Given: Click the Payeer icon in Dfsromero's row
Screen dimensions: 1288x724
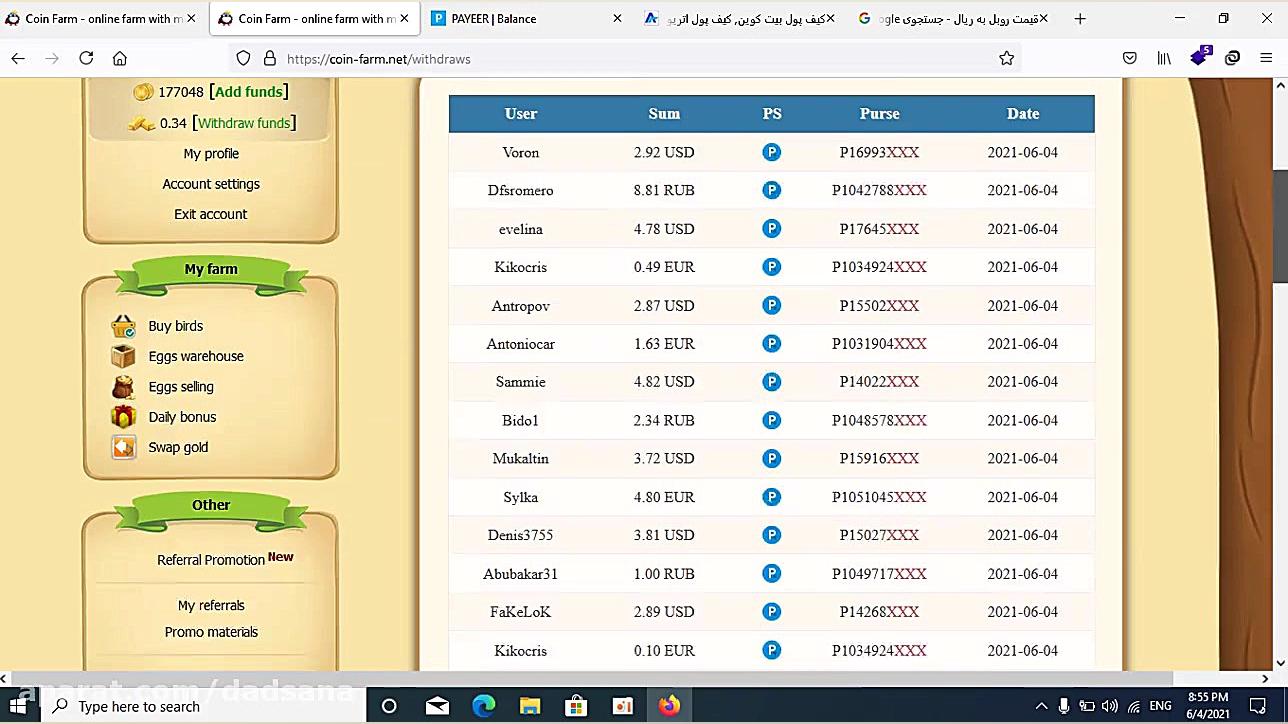Looking at the screenshot, I should point(771,190).
